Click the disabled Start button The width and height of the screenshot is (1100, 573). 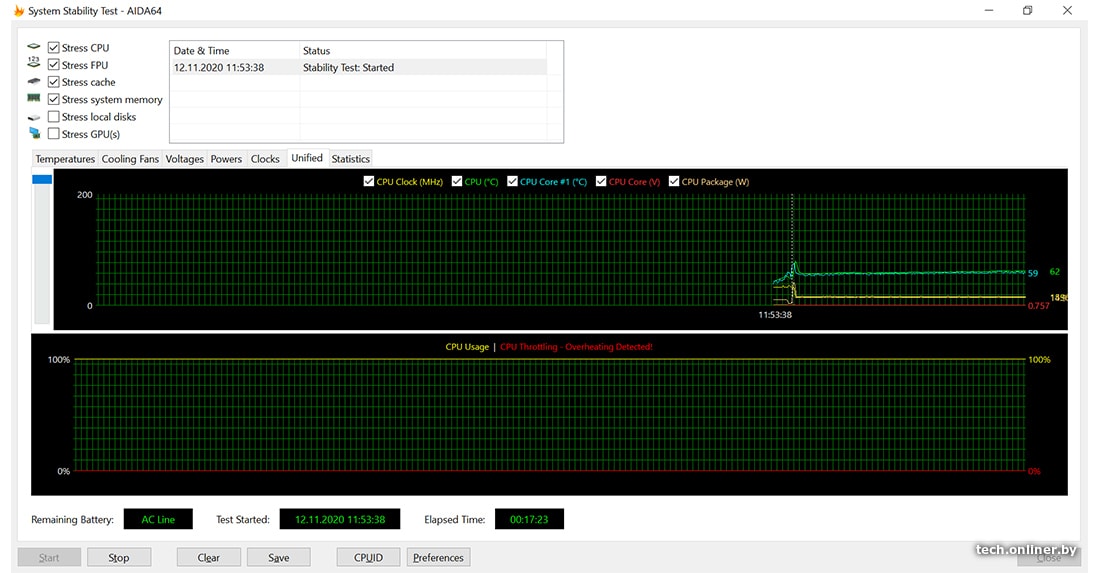49,558
